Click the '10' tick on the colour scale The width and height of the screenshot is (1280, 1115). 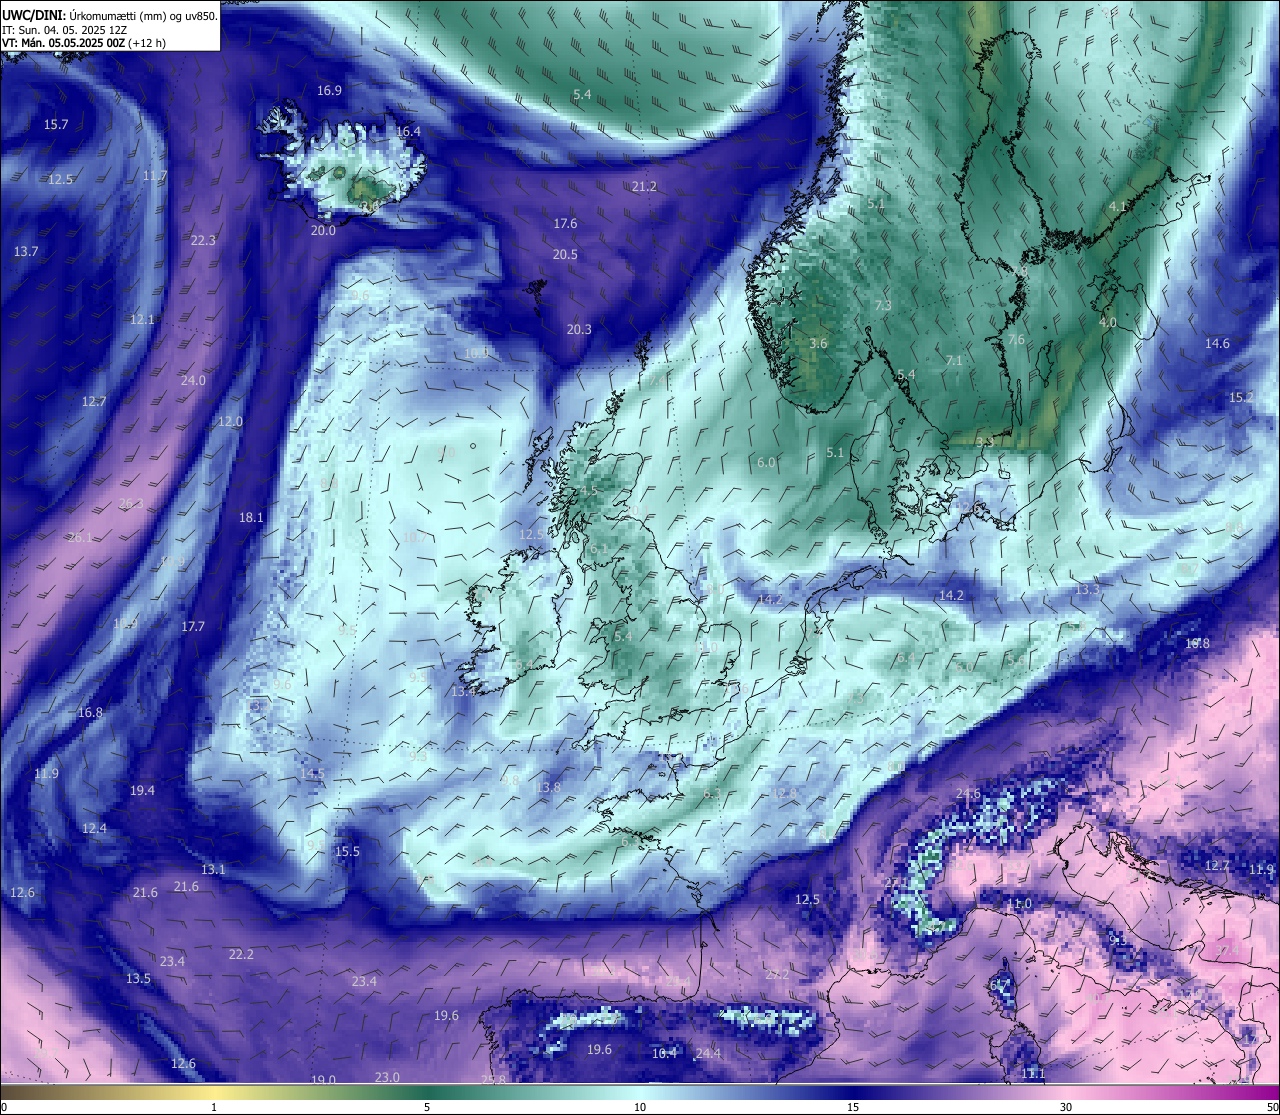[639, 1107]
